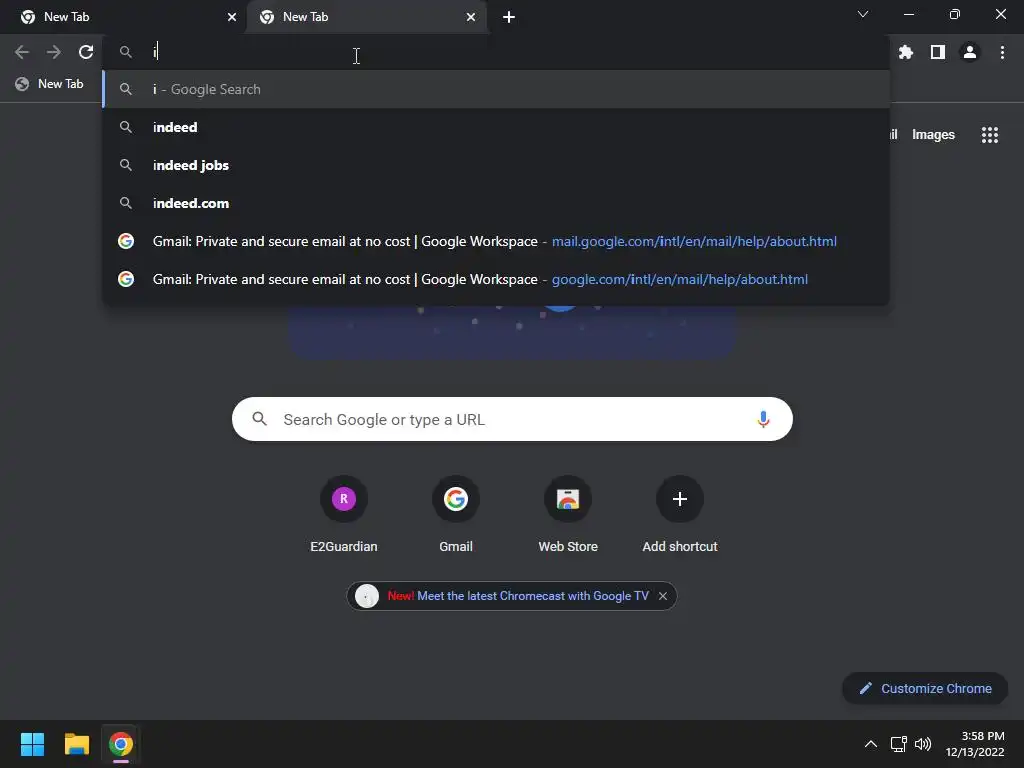Click the Chrome taskbar icon
The height and width of the screenshot is (768, 1024).
point(121,744)
